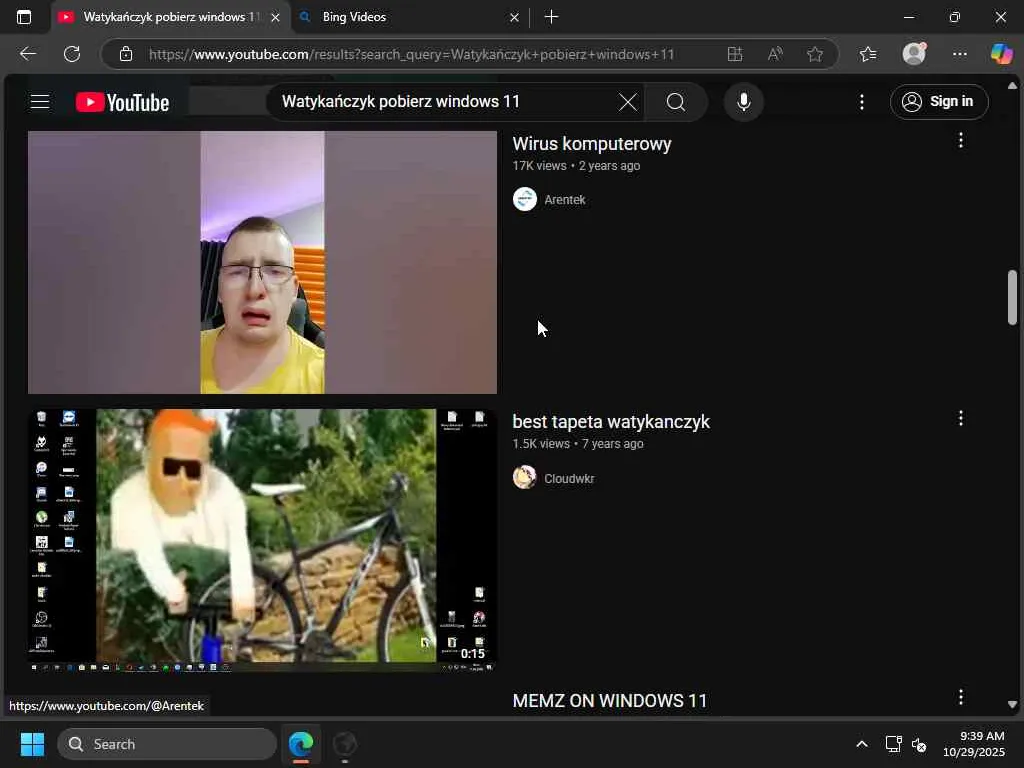The width and height of the screenshot is (1024, 768).
Task: Open options for Wirus komputerowy video
Action: (x=961, y=140)
